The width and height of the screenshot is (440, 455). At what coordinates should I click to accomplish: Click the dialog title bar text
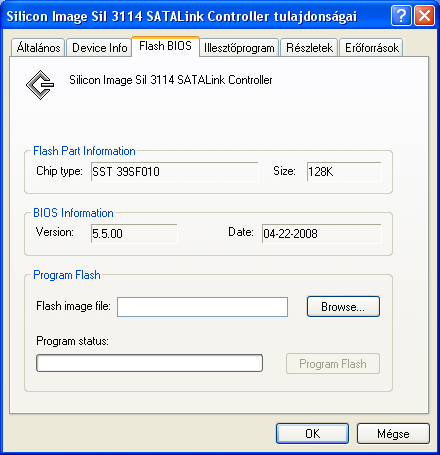(182, 16)
